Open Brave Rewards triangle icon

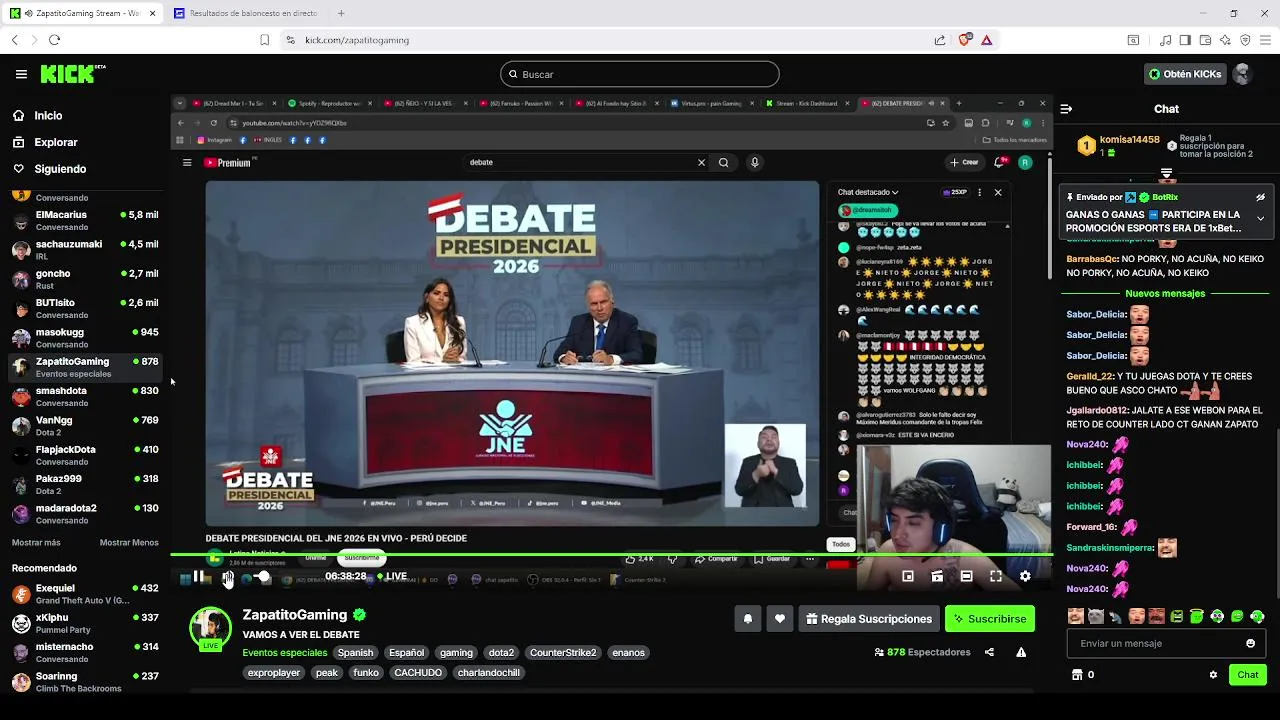point(987,40)
